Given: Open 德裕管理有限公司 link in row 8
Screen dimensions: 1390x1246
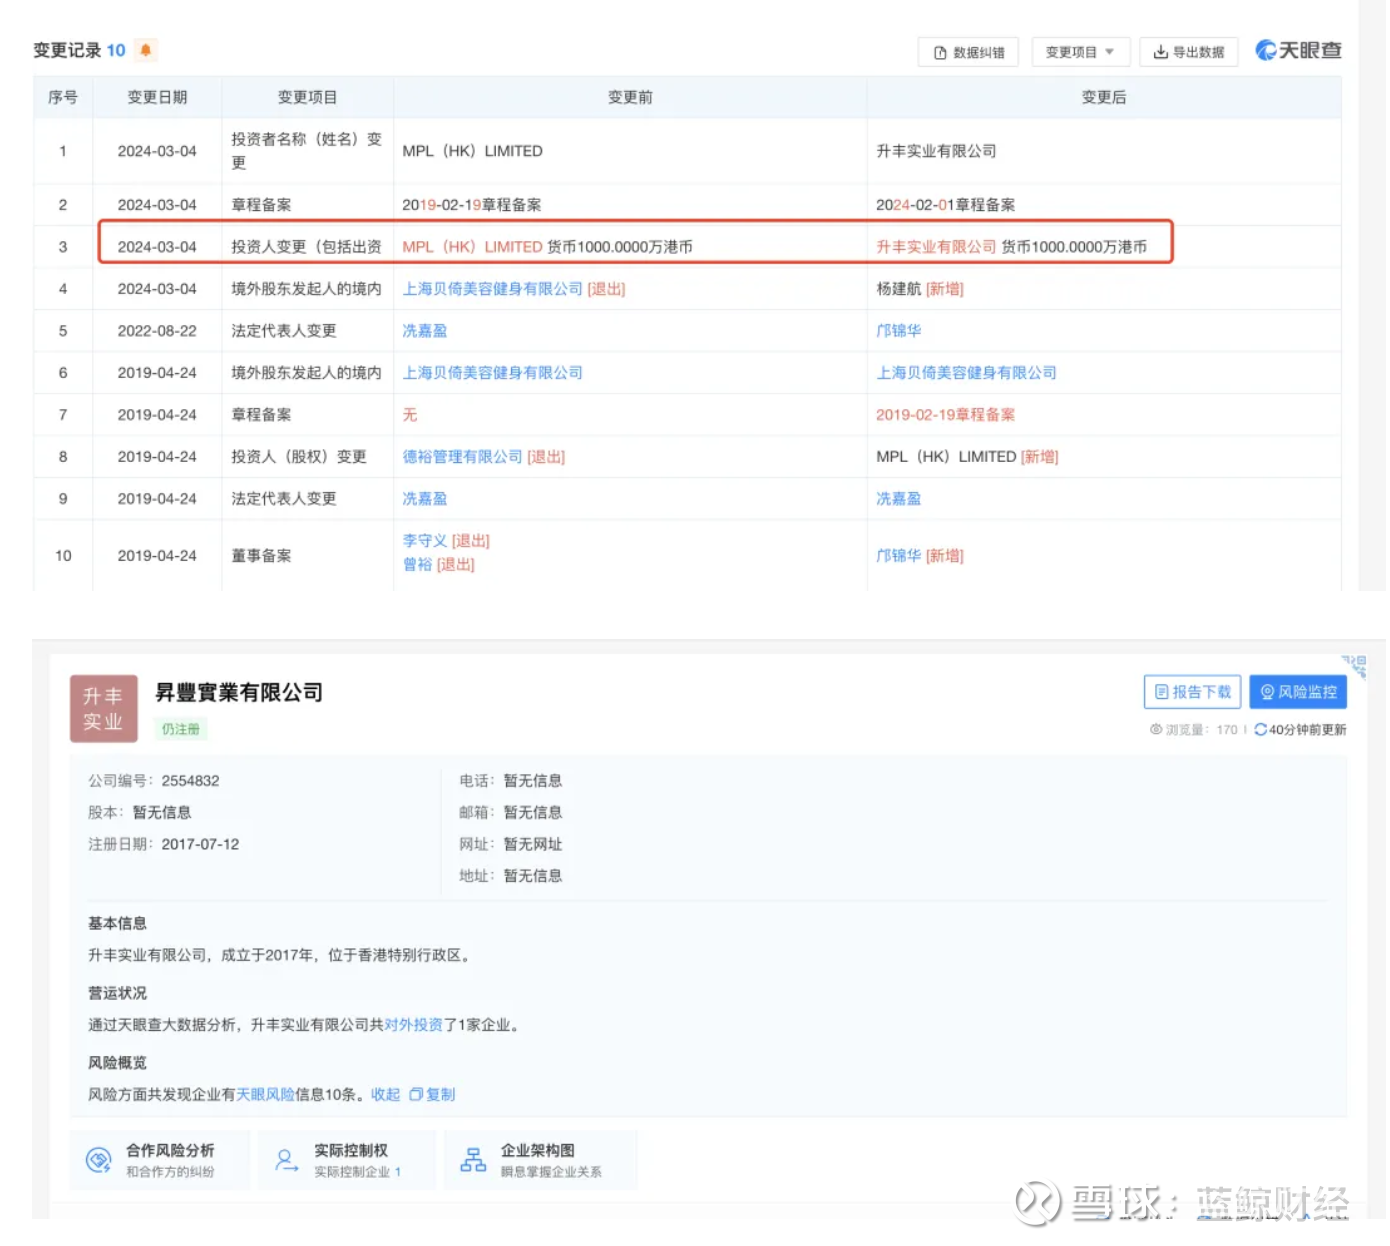Looking at the screenshot, I should tap(462, 457).
